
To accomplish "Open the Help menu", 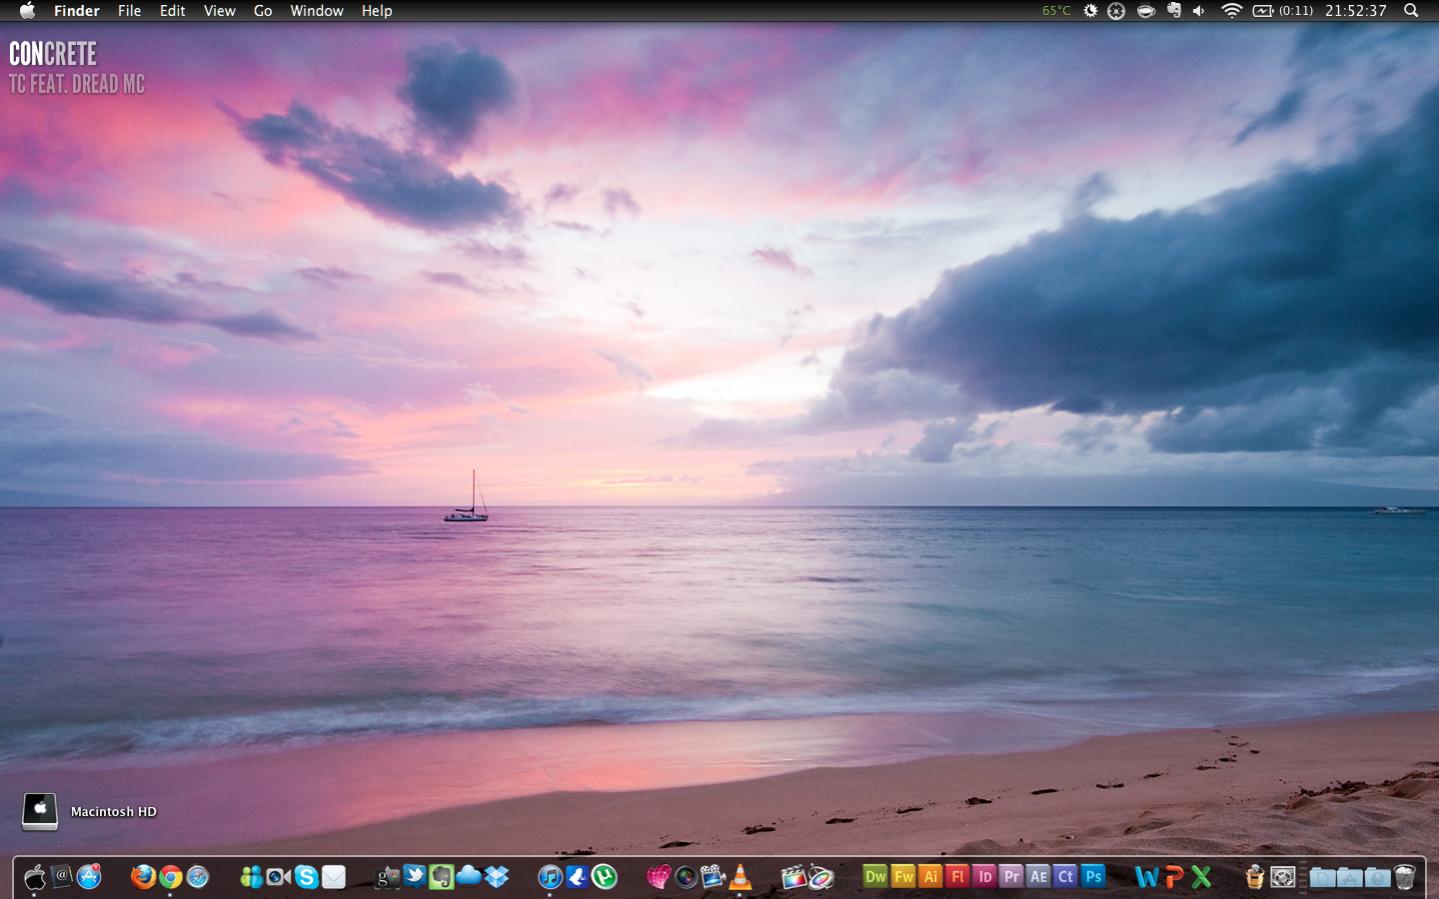I will [x=377, y=10].
